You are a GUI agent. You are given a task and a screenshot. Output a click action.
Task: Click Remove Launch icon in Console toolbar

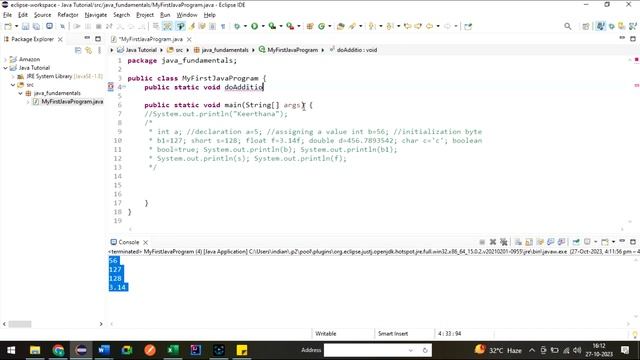pos(493,242)
